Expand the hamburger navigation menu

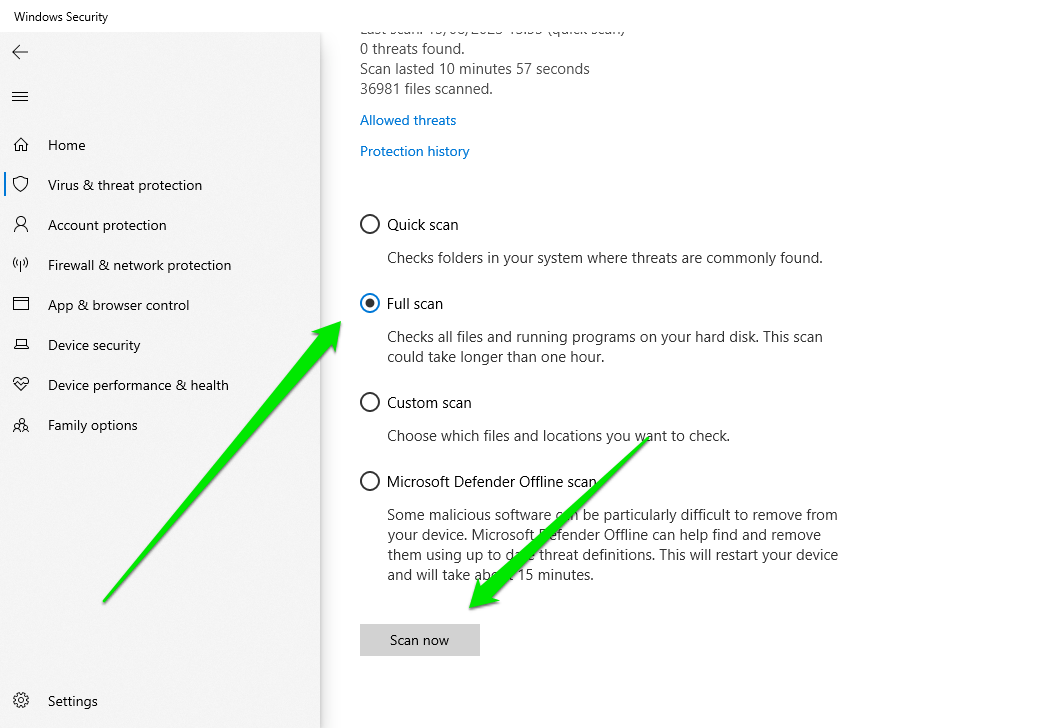click(20, 97)
